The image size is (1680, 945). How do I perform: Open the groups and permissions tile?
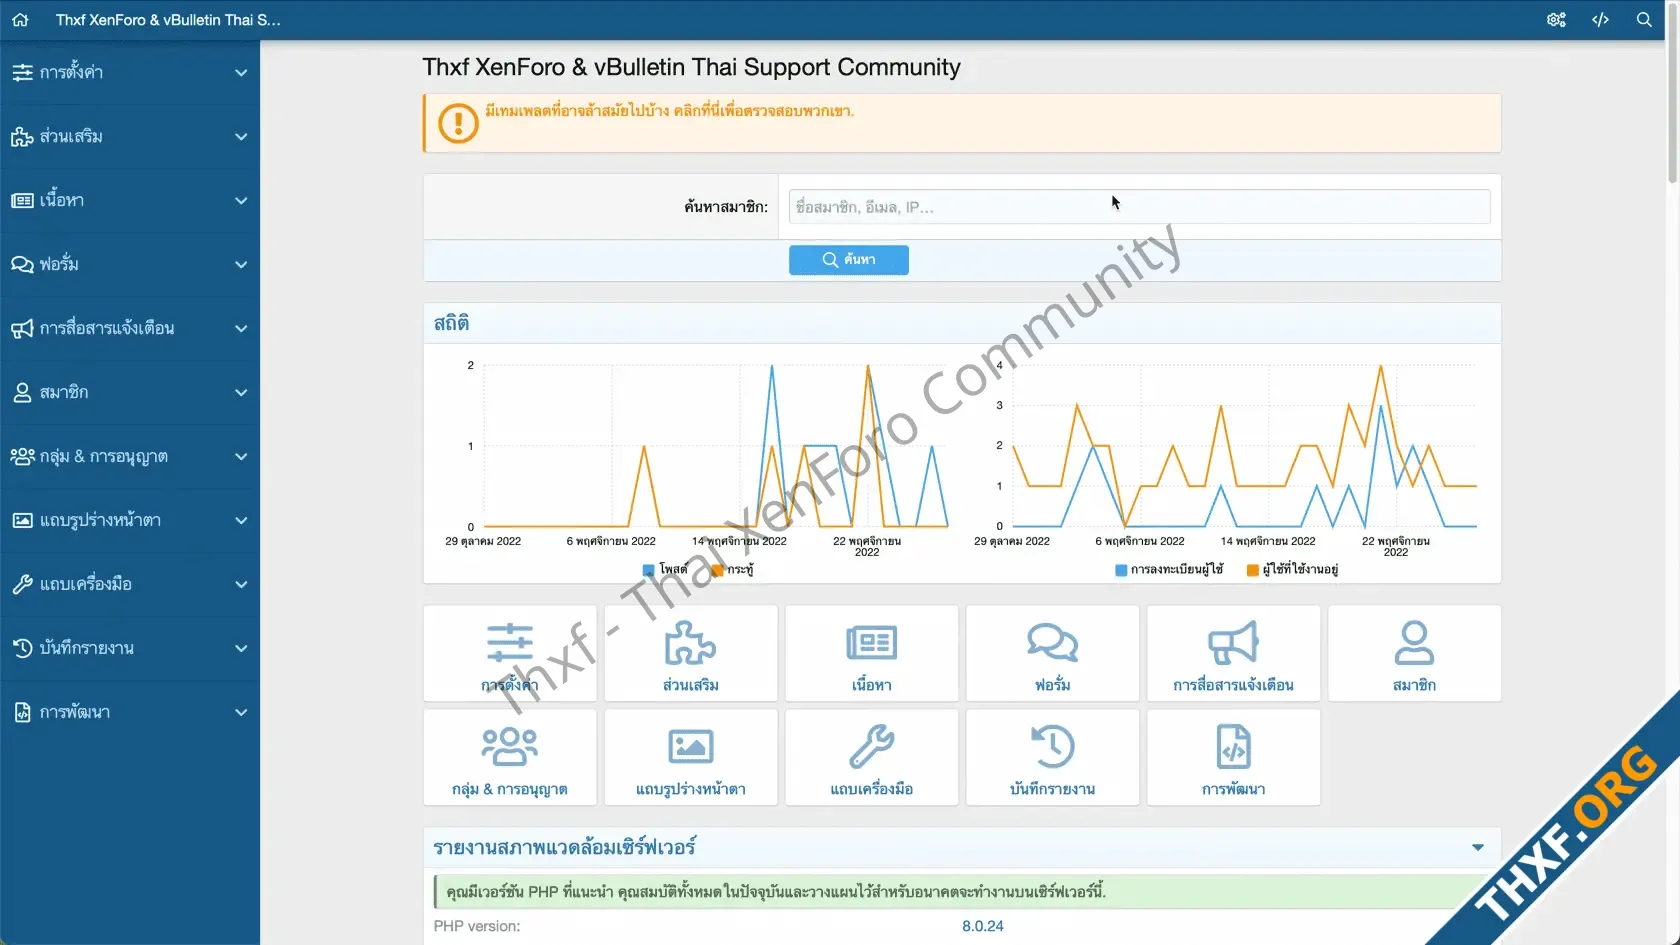point(510,758)
